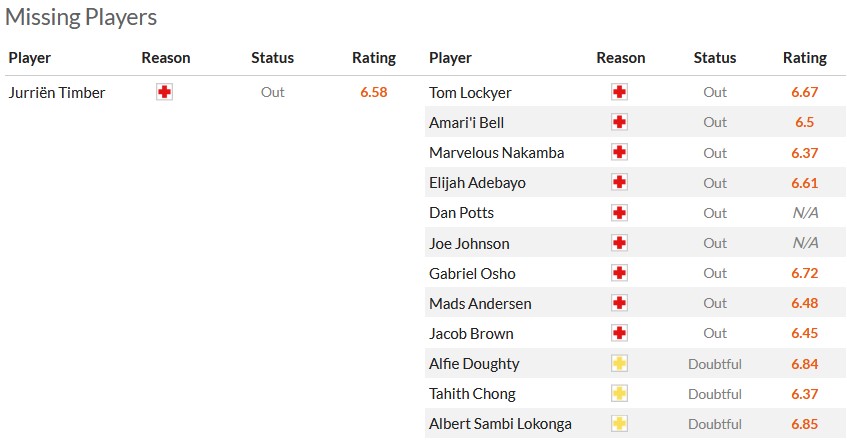Open Jurriën Timber's player page
Viewport: 847px width, 442px height.
57,93
